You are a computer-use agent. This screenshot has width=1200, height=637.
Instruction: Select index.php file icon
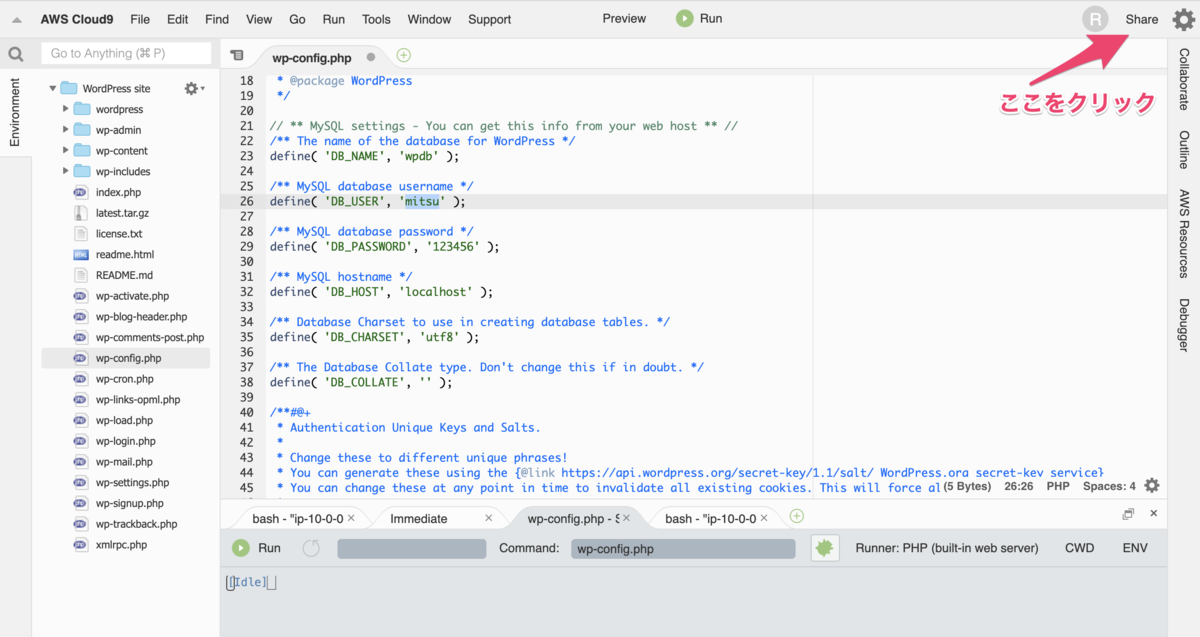81,192
